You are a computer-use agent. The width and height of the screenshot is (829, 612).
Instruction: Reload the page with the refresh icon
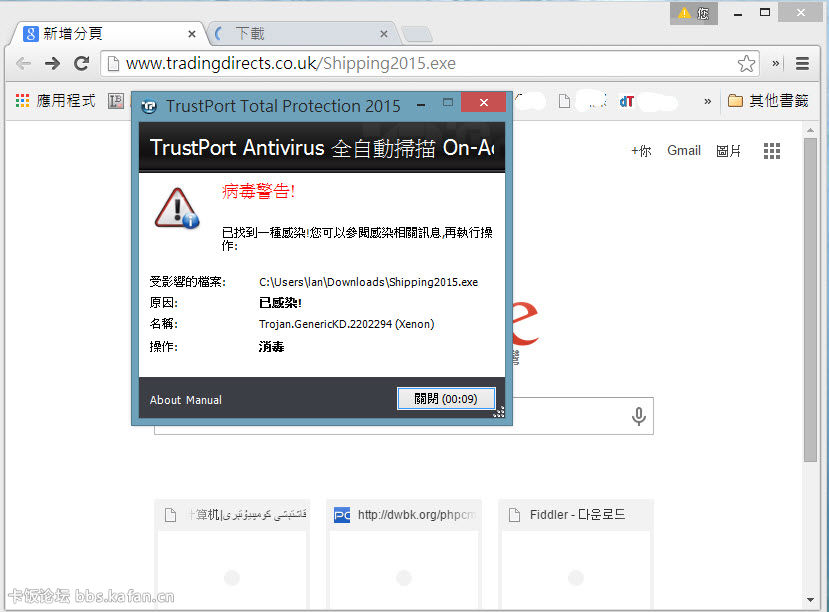[x=82, y=63]
